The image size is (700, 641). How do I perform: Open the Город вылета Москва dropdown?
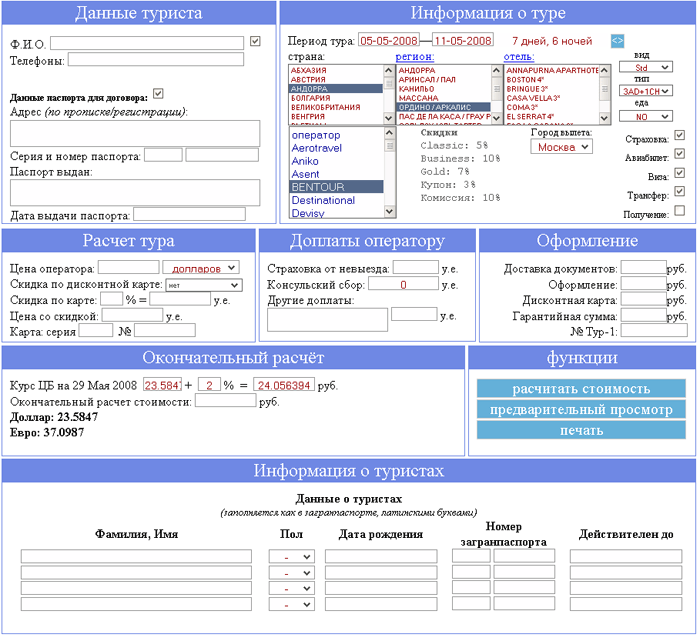(x=561, y=147)
